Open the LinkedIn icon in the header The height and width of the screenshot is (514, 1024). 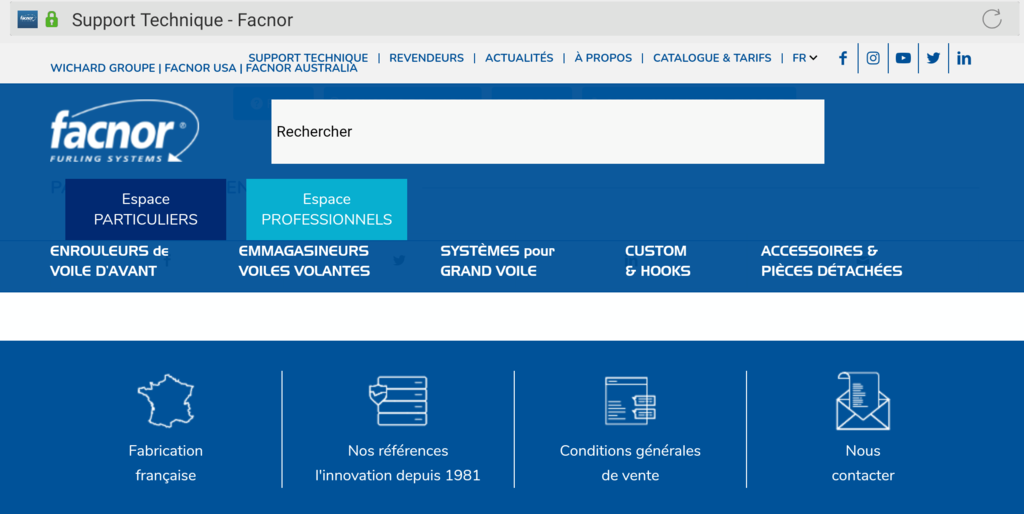point(964,58)
